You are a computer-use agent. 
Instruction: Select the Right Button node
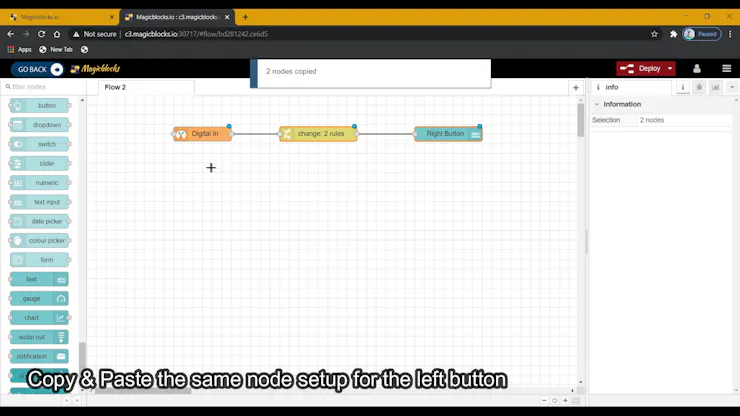pyautogui.click(x=448, y=134)
